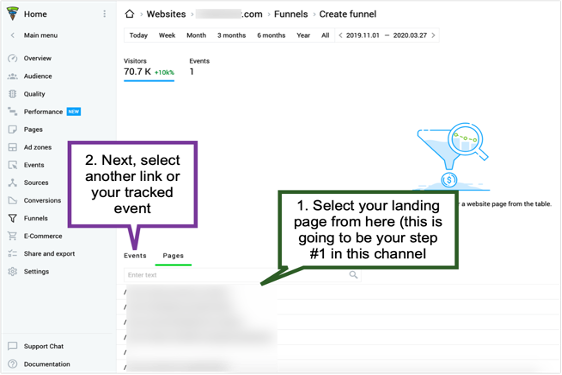Click the Settings gear icon
The image size is (562, 375).
click(13, 271)
